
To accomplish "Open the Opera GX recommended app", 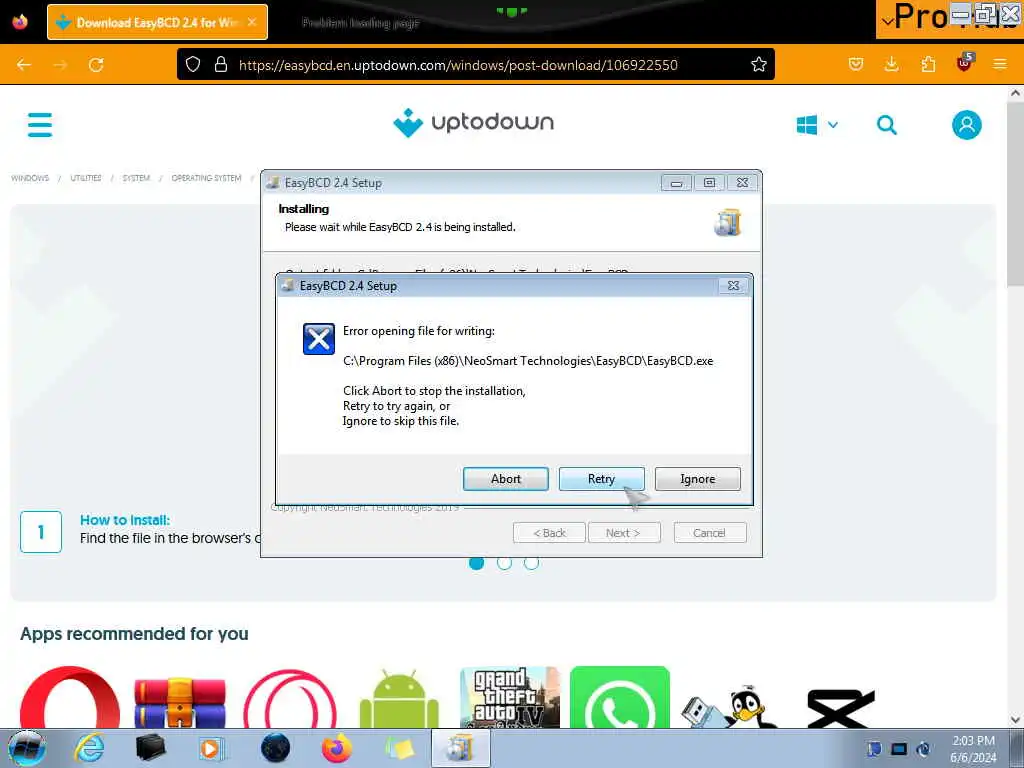I will click(290, 698).
